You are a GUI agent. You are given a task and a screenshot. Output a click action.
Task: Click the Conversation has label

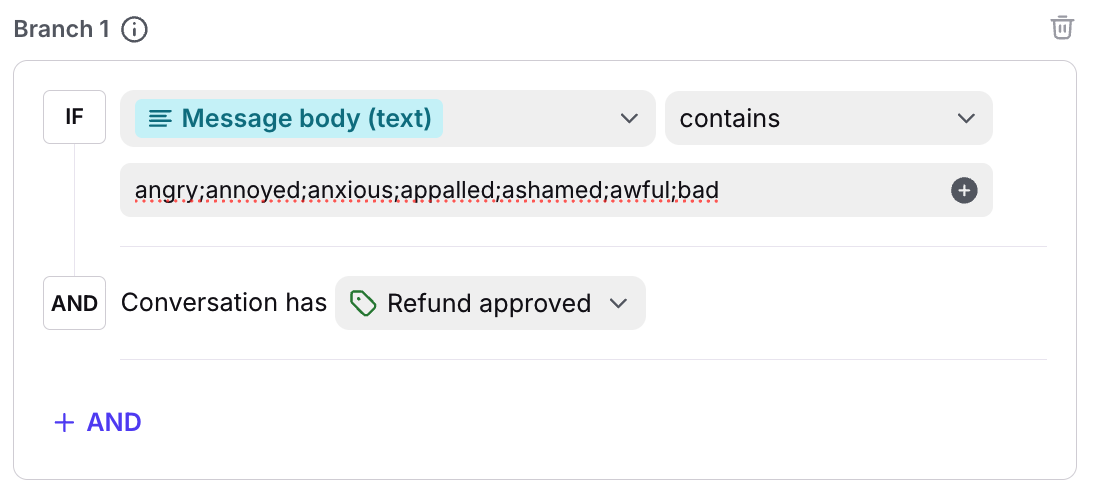pyautogui.click(x=224, y=303)
